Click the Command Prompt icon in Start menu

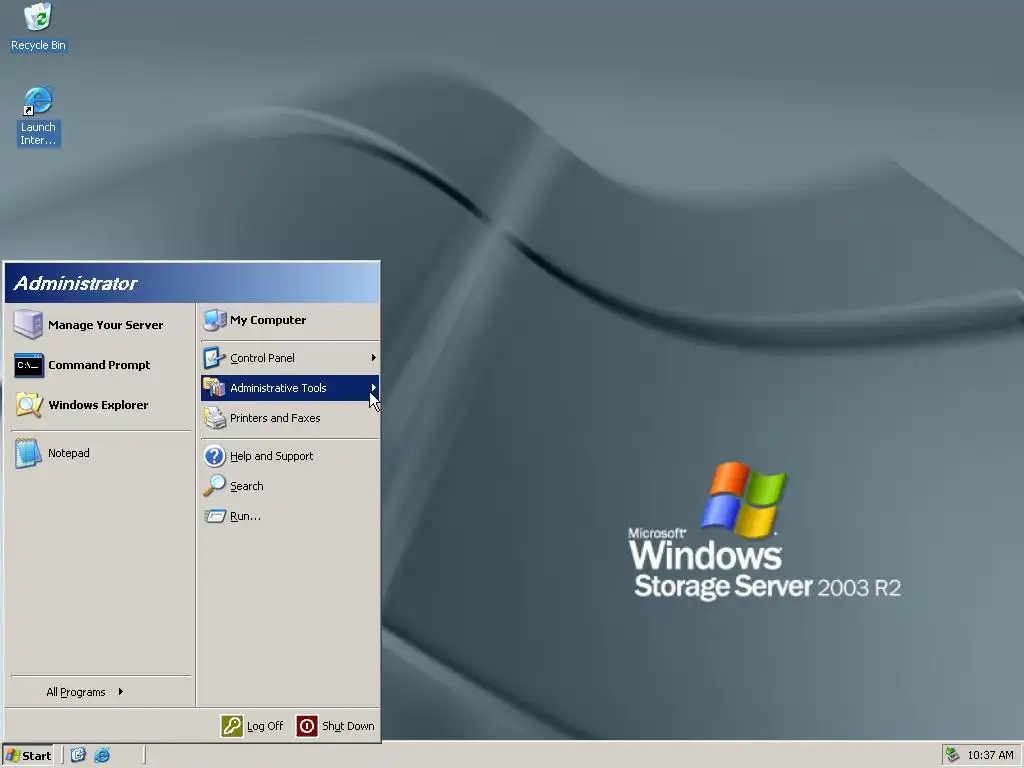29,365
